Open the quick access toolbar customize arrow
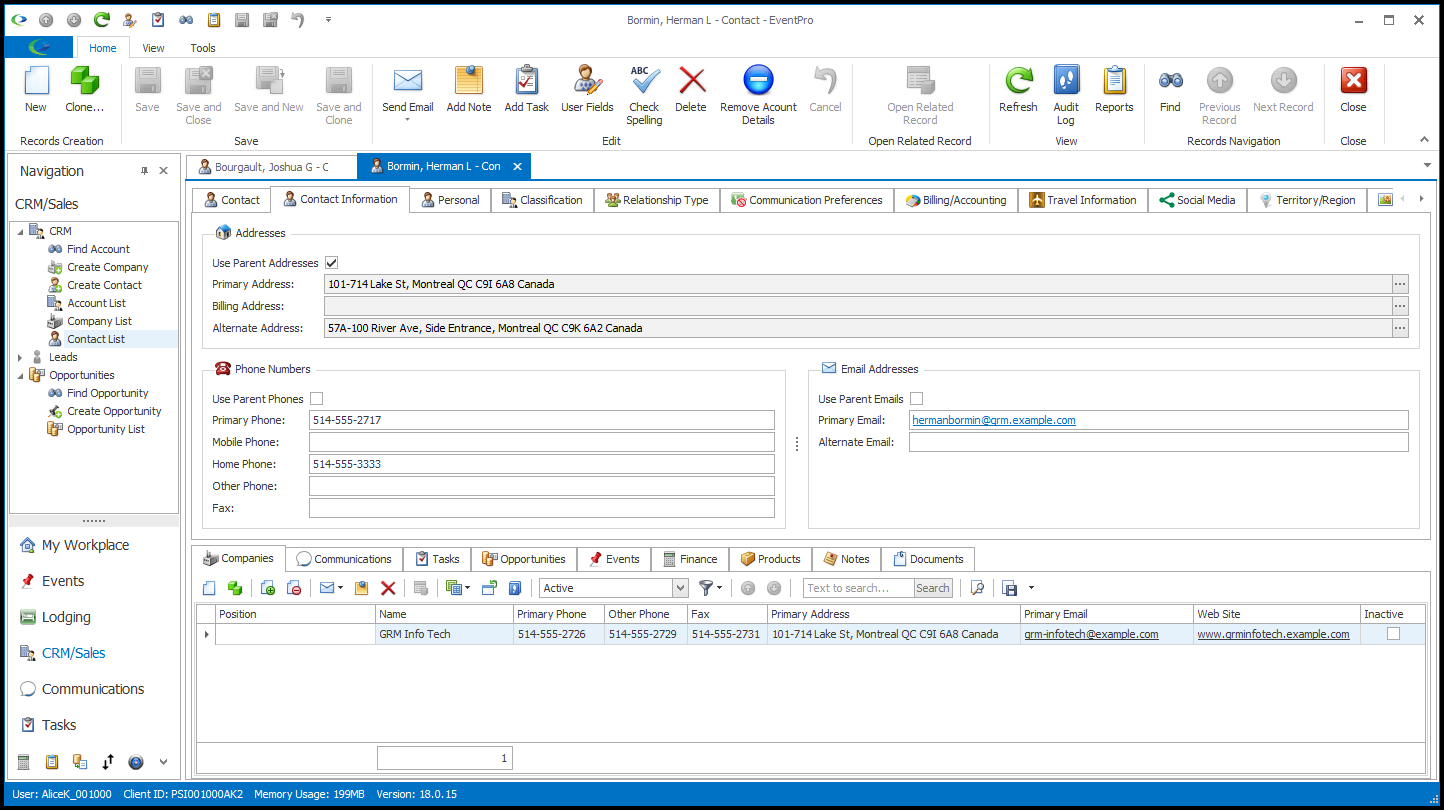The height and width of the screenshot is (810, 1444). (x=328, y=20)
